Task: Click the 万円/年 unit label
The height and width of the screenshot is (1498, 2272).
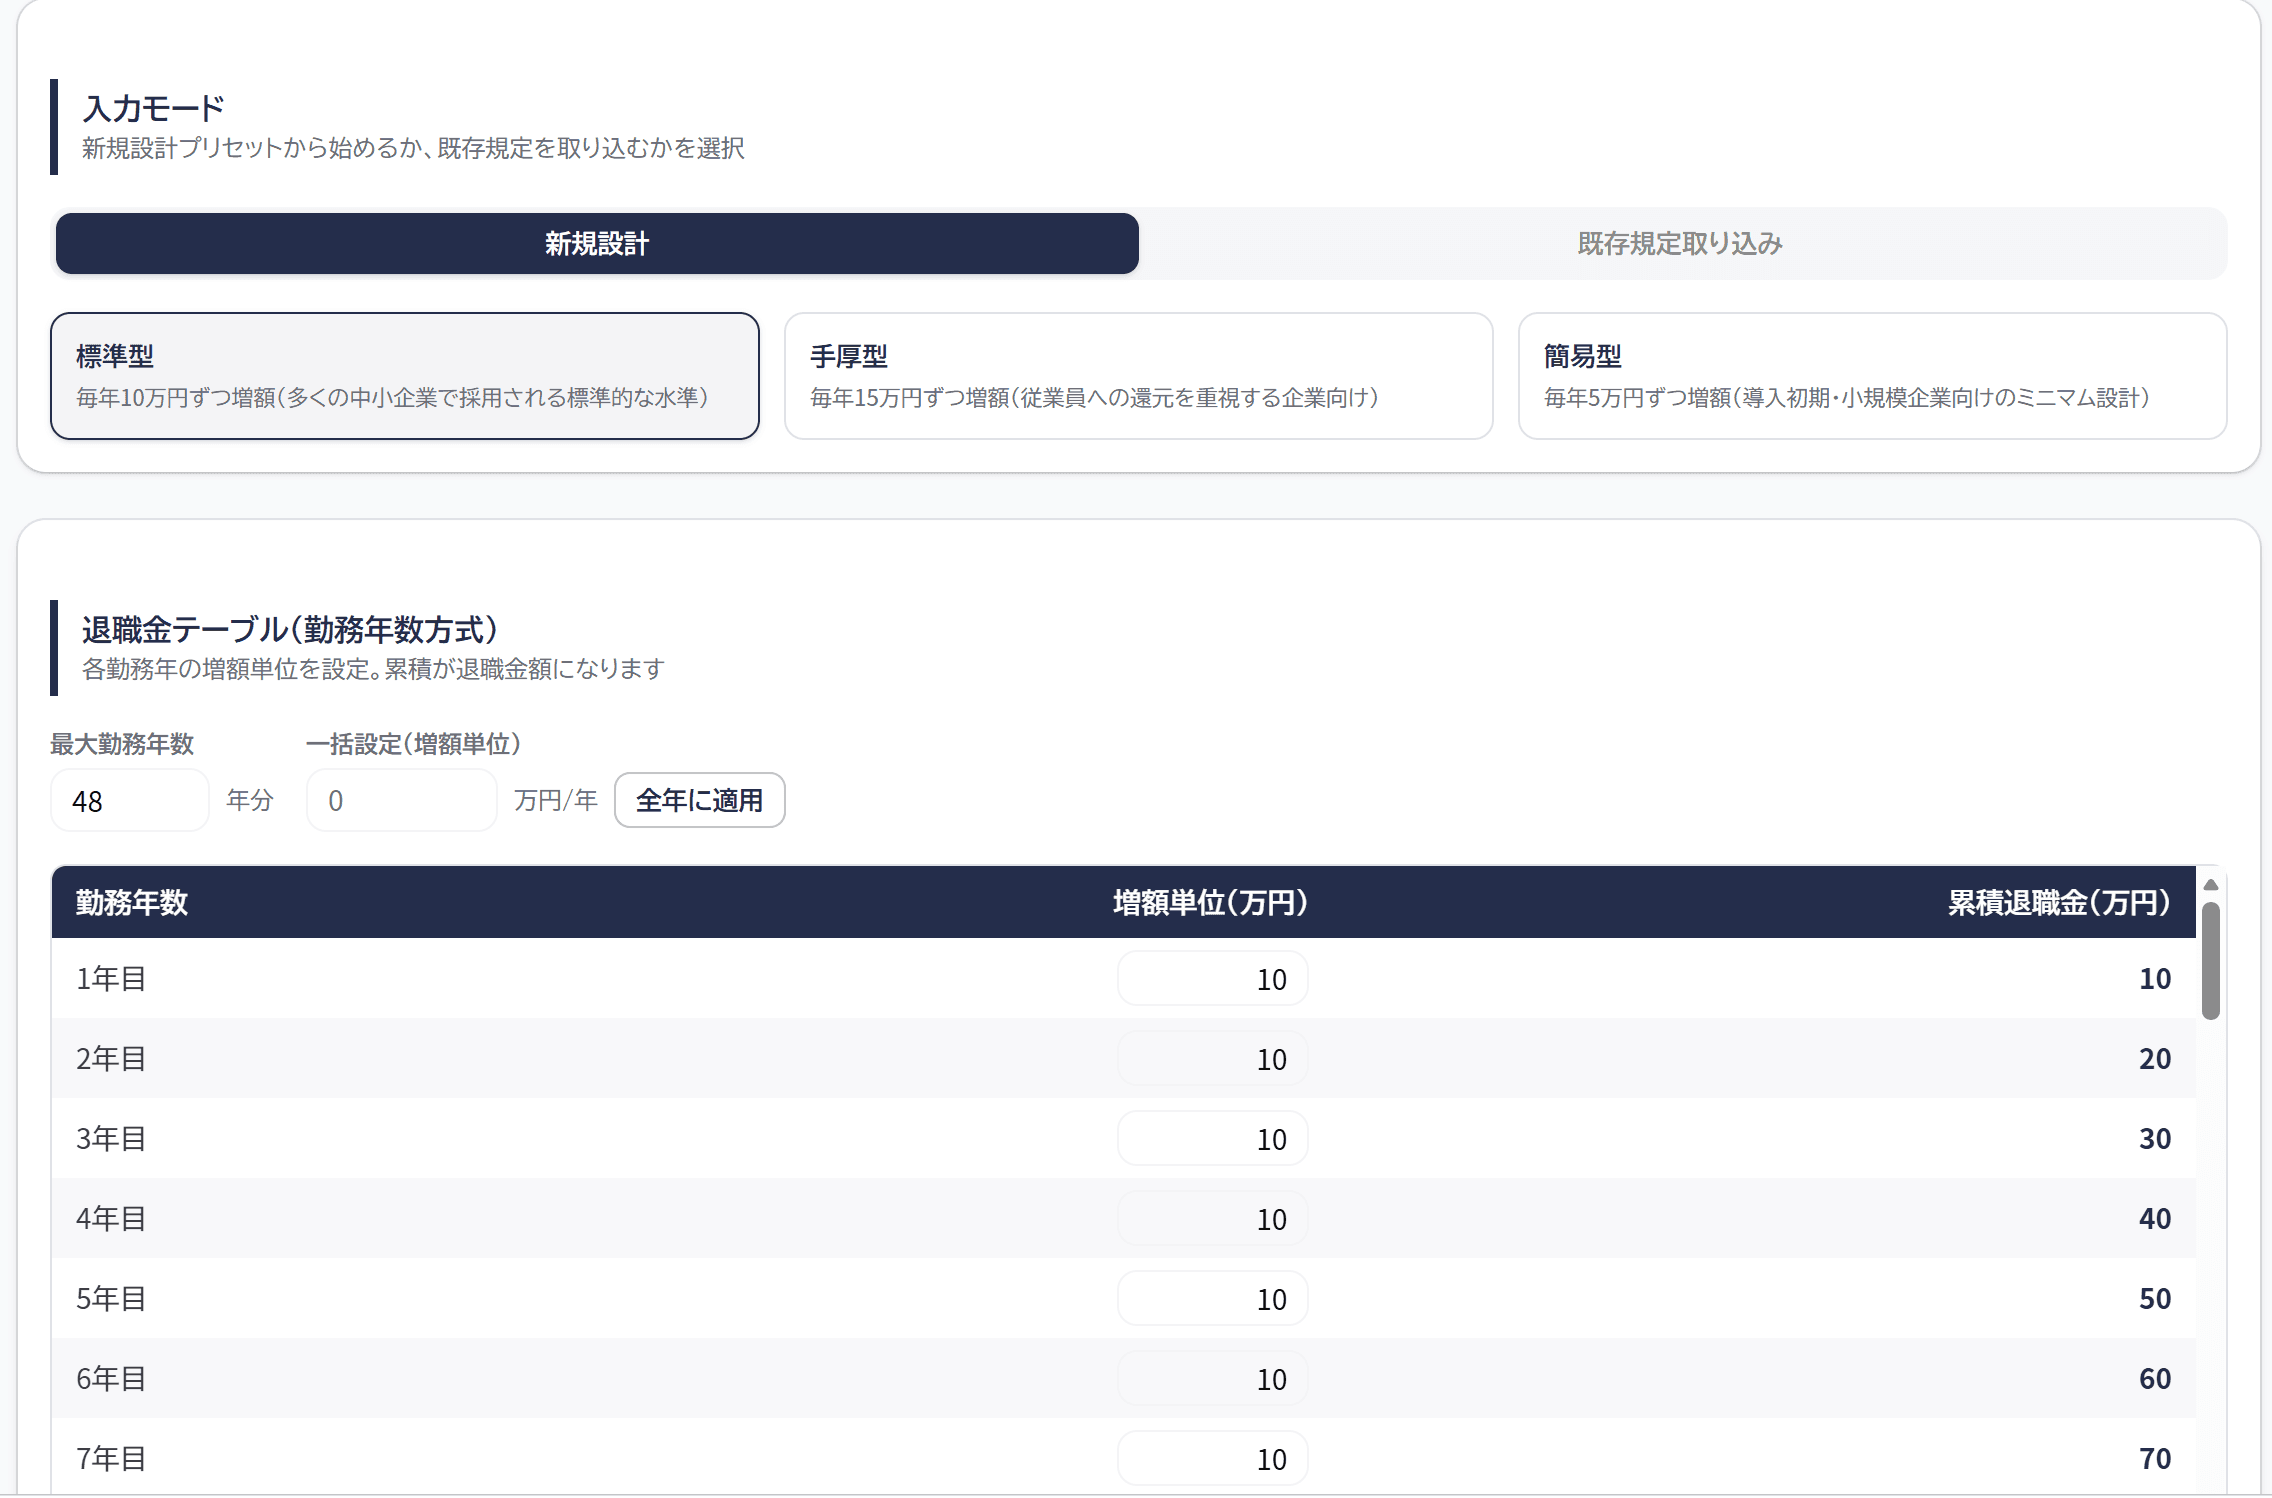Action: 556,800
